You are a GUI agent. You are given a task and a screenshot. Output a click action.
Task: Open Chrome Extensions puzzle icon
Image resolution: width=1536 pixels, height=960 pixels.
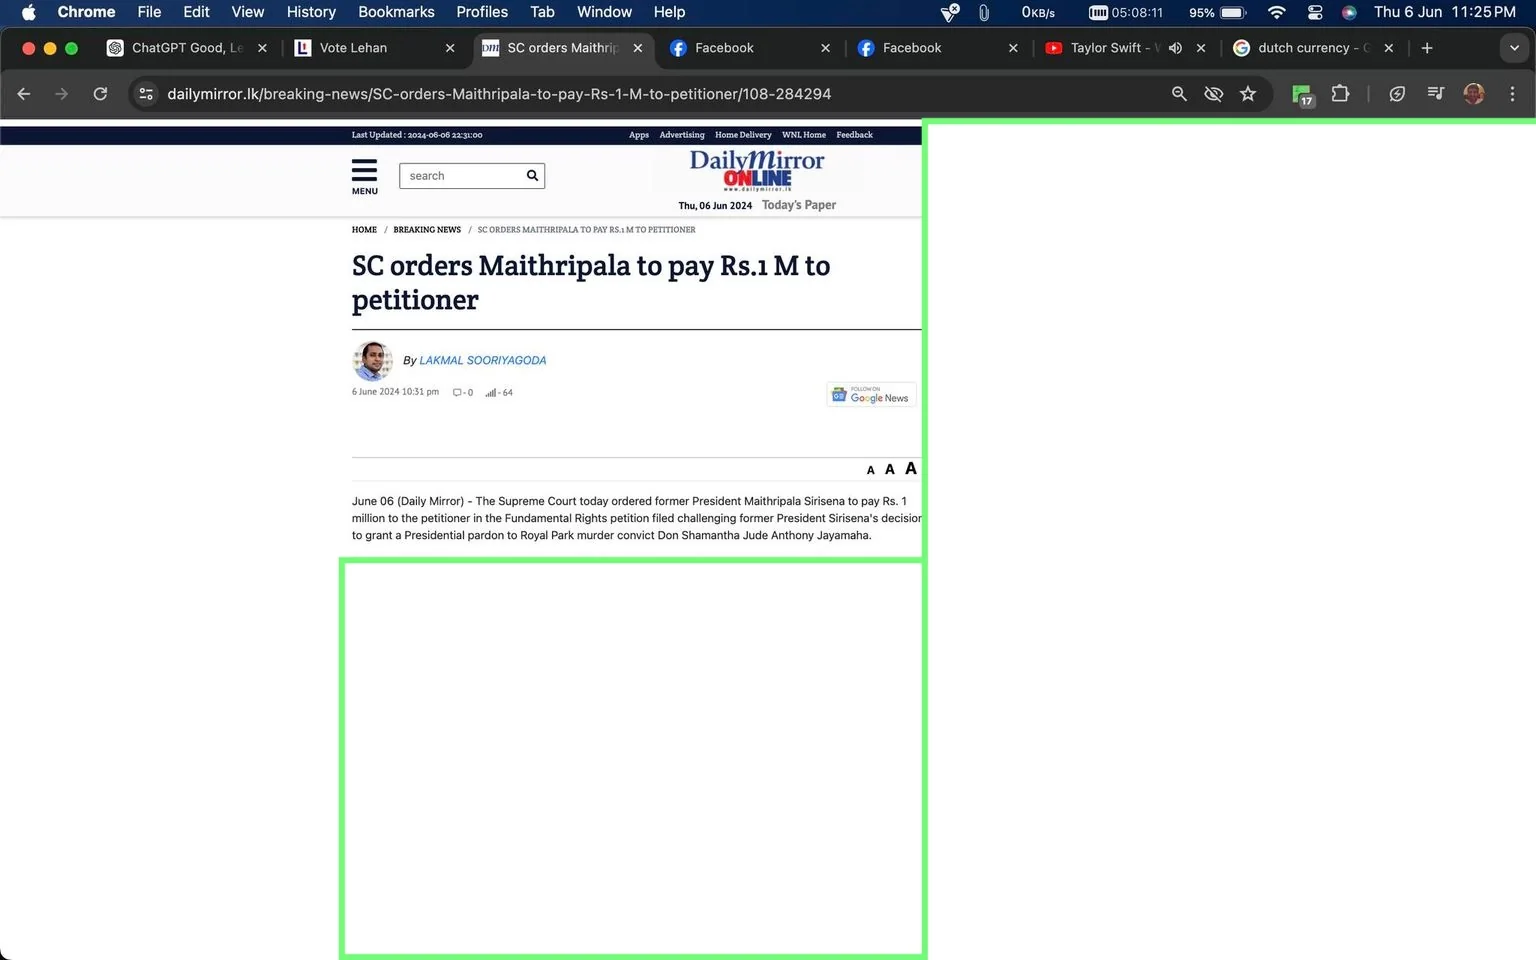(x=1340, y=94)
